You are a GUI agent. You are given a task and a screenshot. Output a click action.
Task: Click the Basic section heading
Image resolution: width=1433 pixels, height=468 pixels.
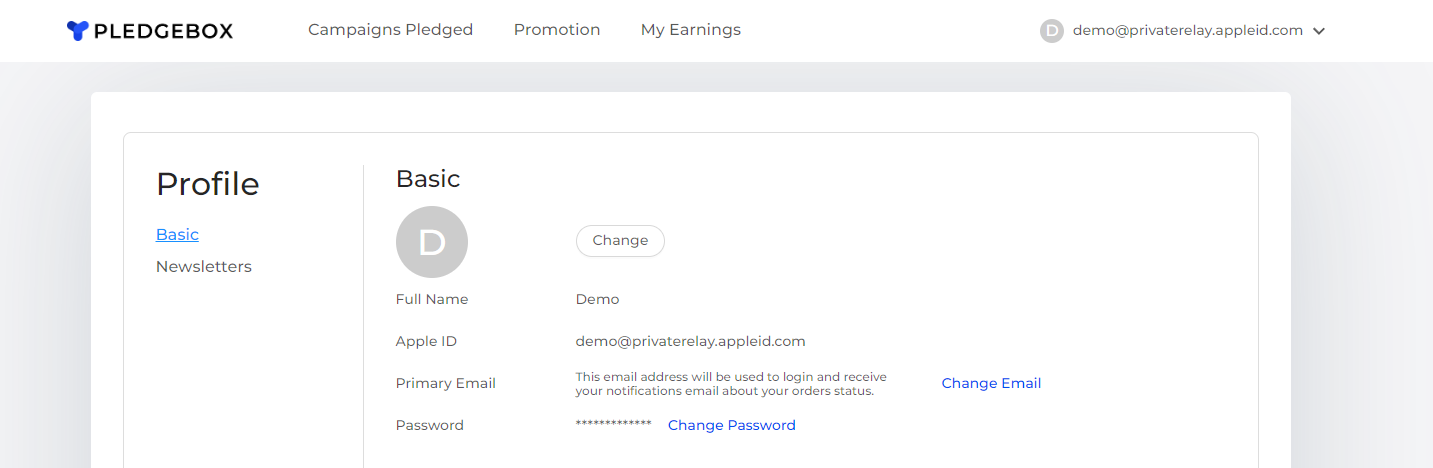coord(428,179)
